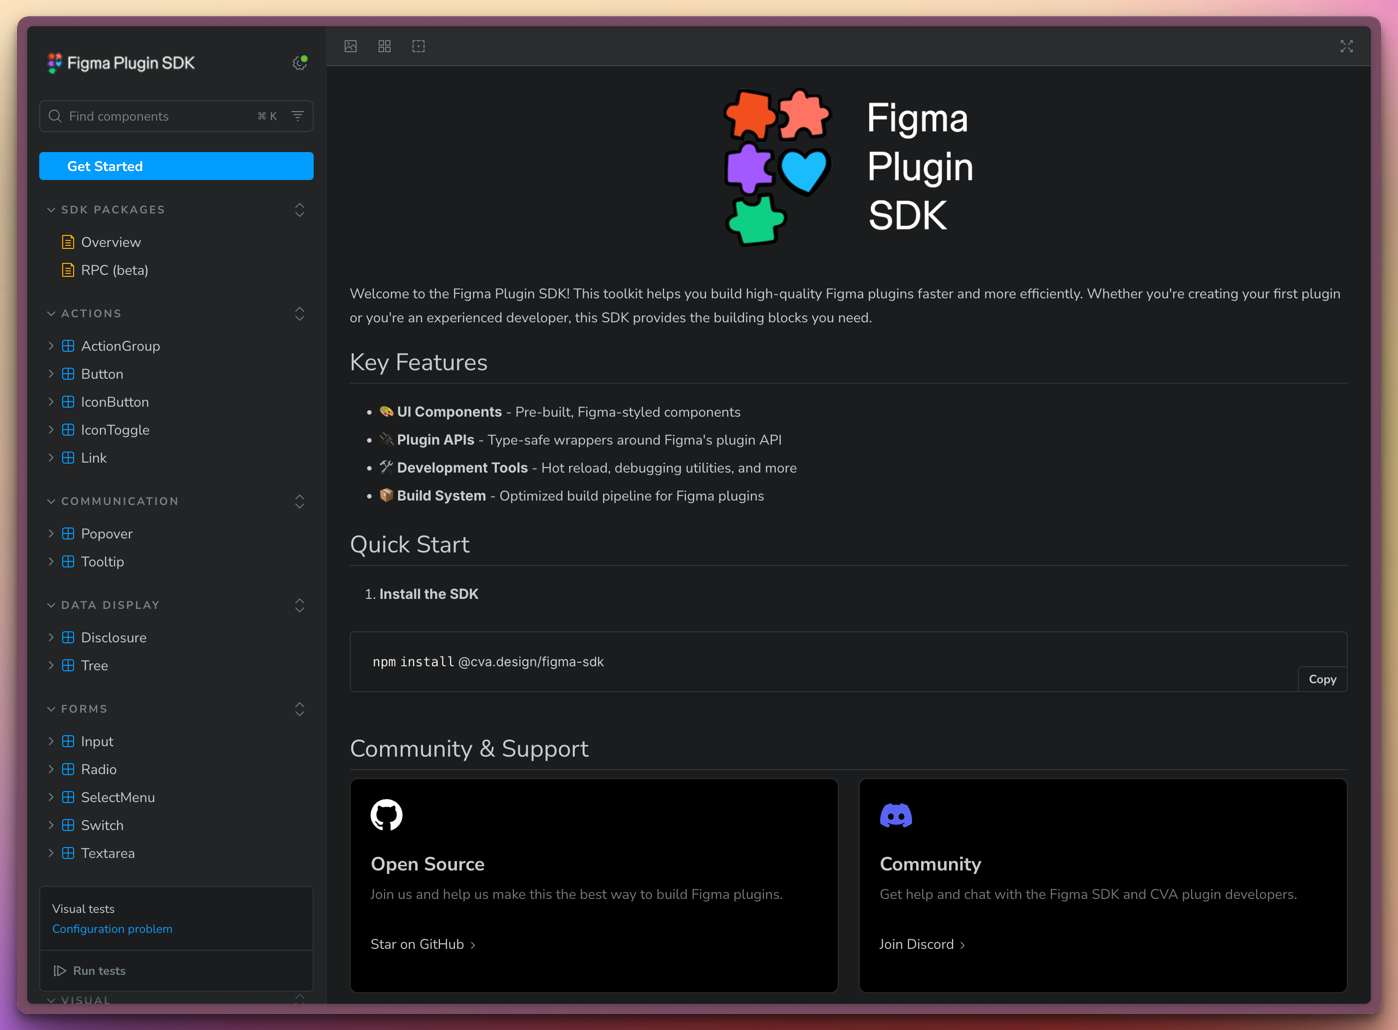1398x1030 pixels.
Task: Follow the Star on GitHub link
Action: [423, 944]
